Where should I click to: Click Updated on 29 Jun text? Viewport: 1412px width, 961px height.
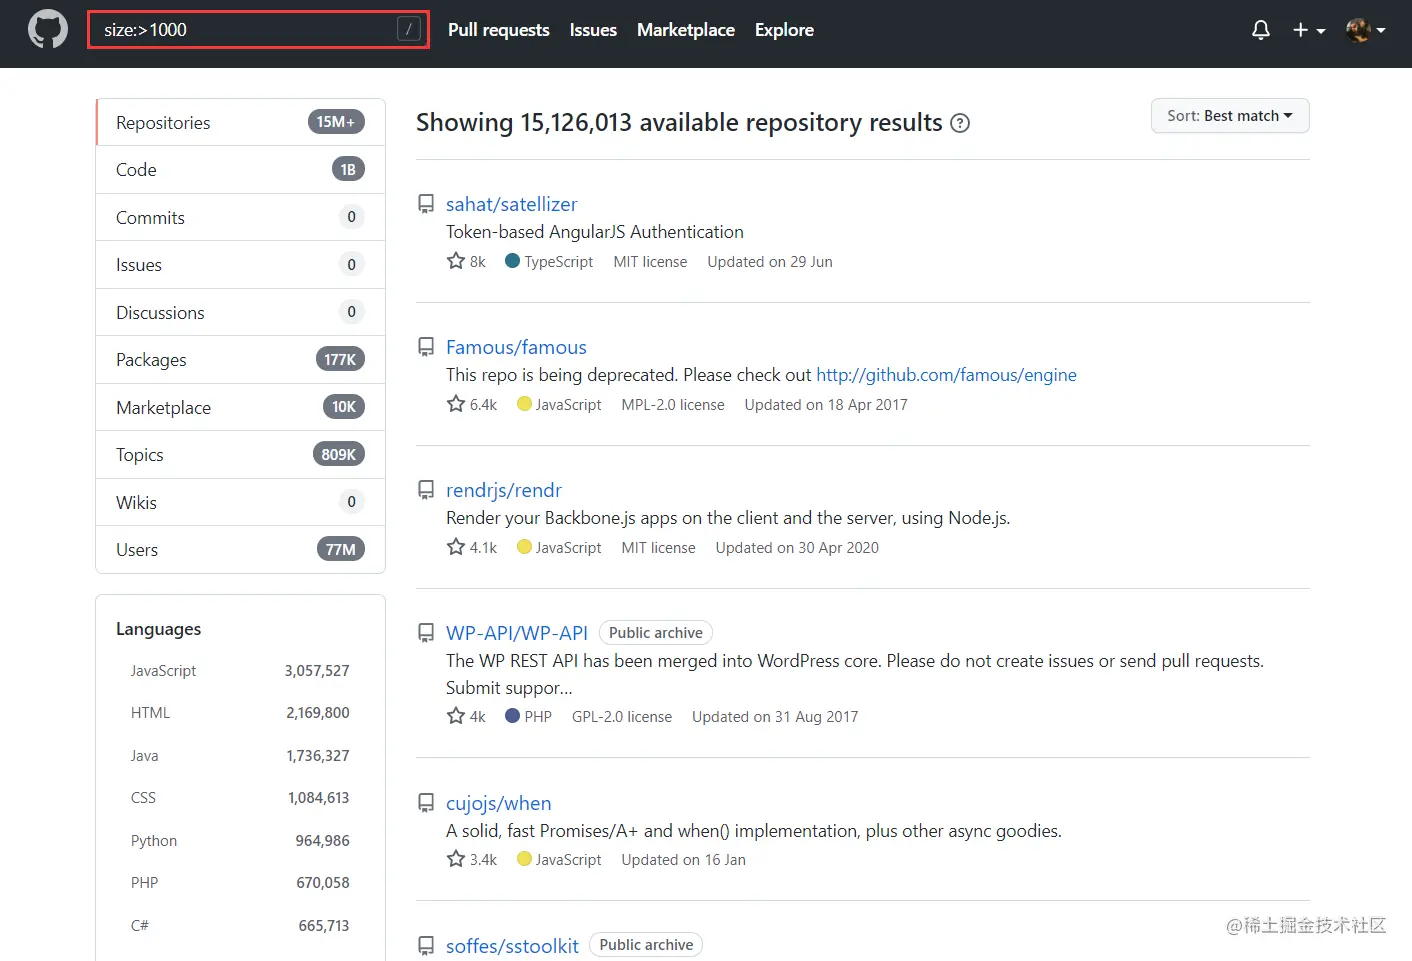[x=770, y=262]
